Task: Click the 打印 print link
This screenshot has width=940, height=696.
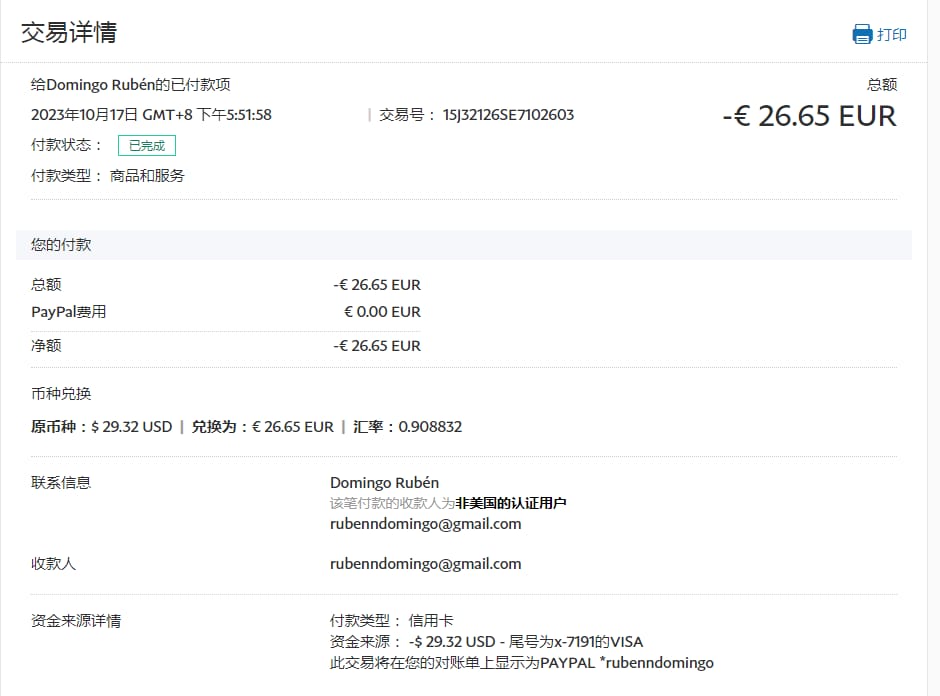Action: (891, 35)
